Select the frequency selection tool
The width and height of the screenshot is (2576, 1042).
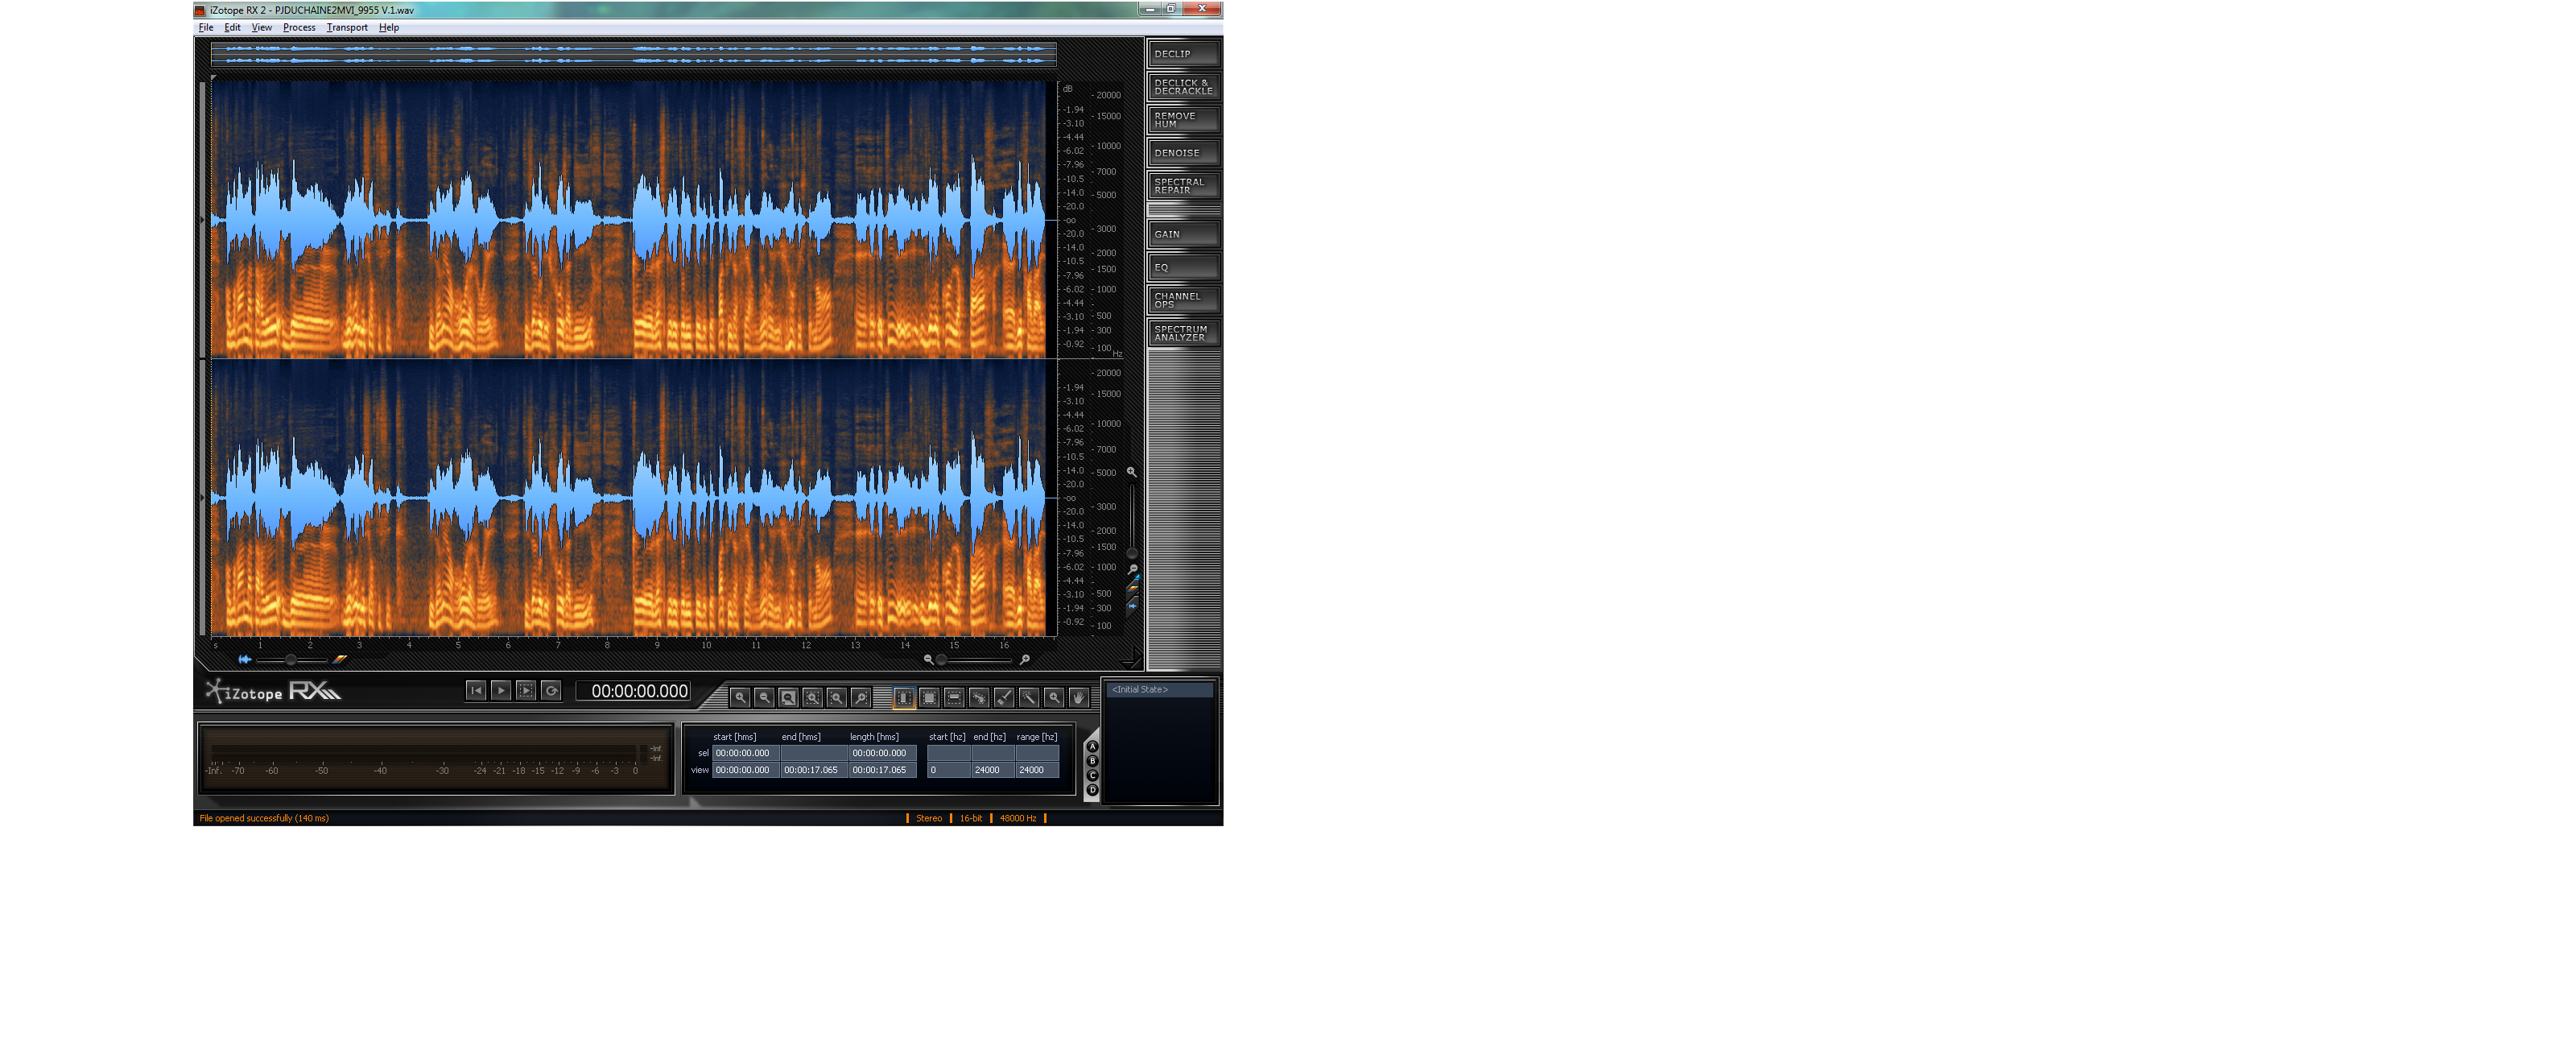tap(954, 698)
